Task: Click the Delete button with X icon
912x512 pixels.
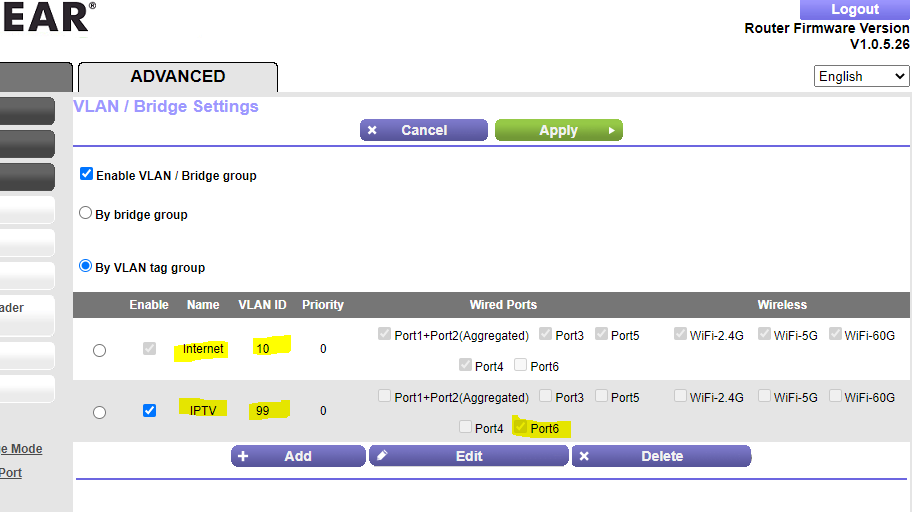Action: (661, 456)
